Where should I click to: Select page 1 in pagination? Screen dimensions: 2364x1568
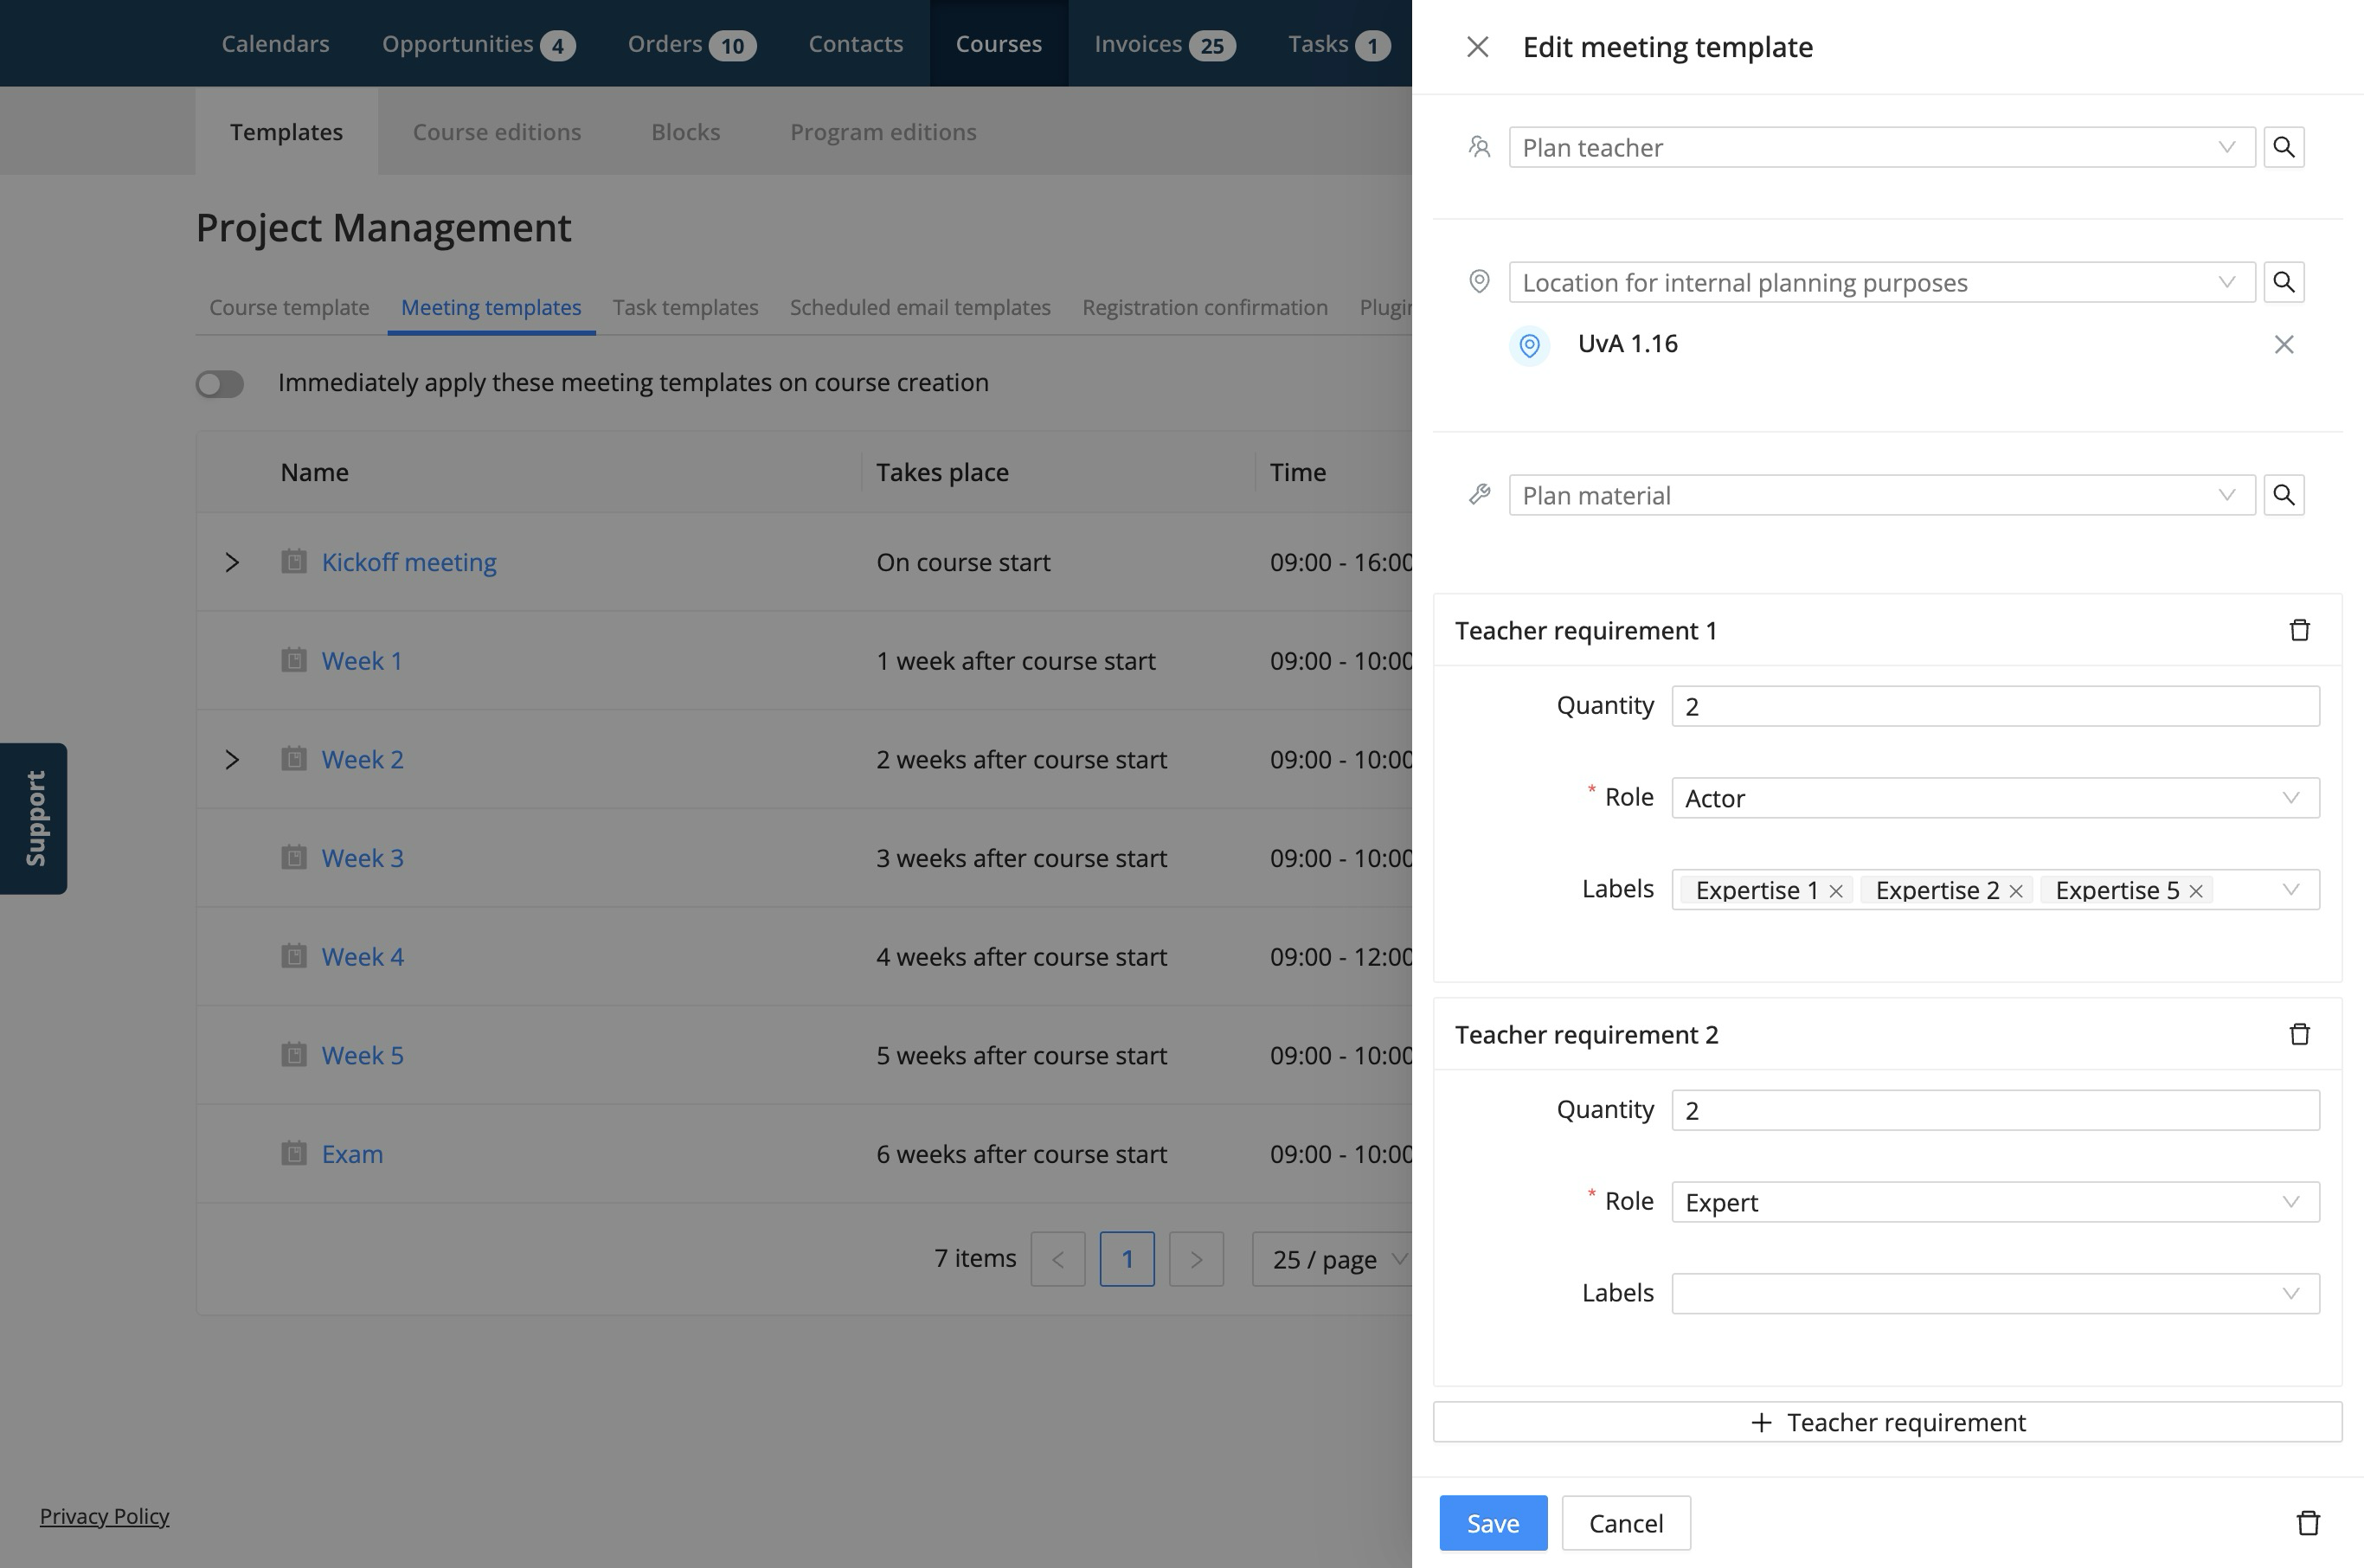(x=1127, y=1259)
